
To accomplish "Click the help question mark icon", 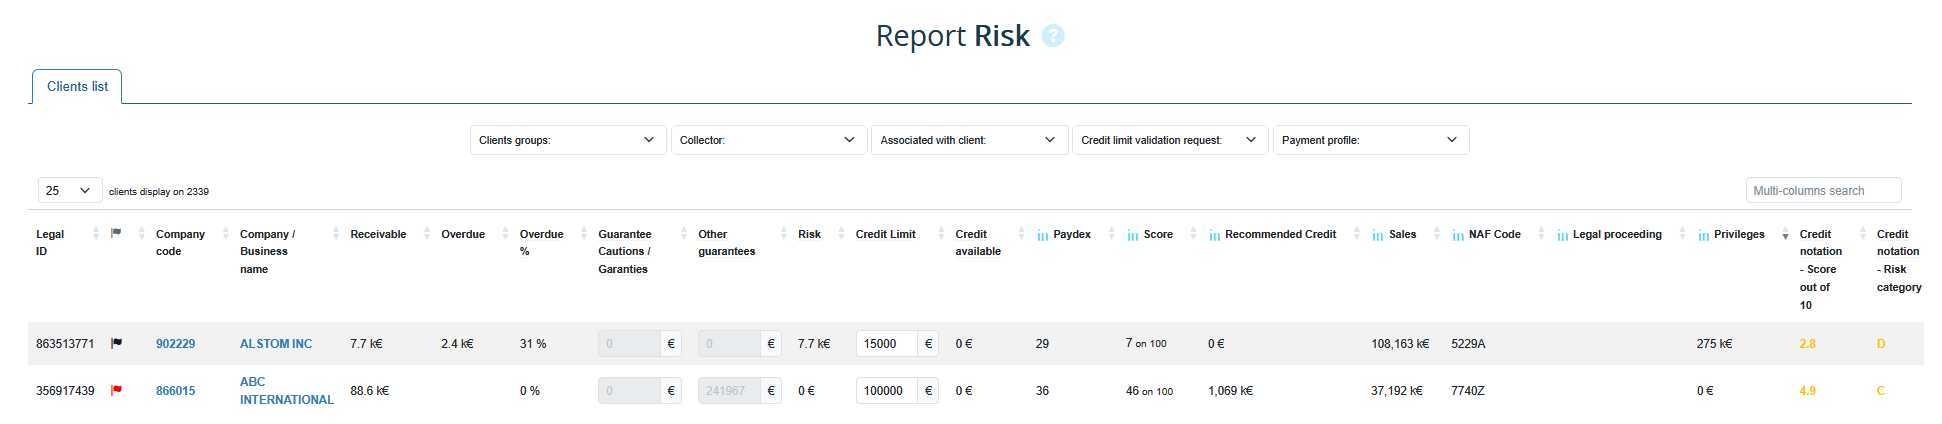I will tap(1052, 36).
